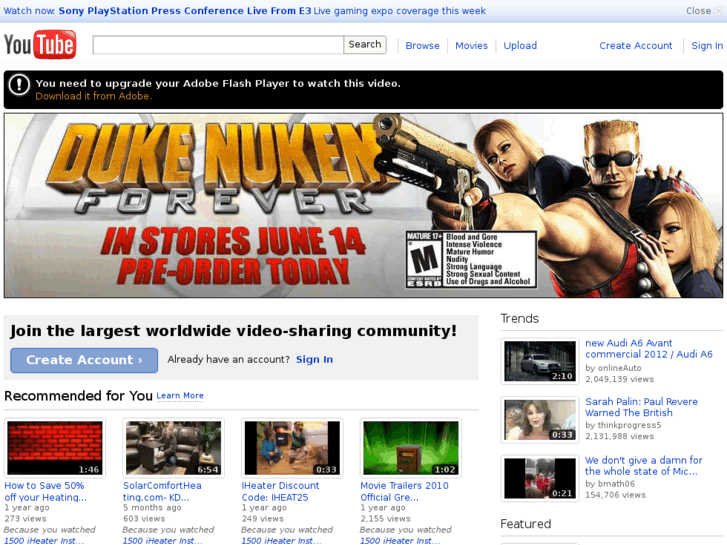Open the bmath06 trend video thumbnail
Viewport: 727px width, 545px height.
point(540,478)
